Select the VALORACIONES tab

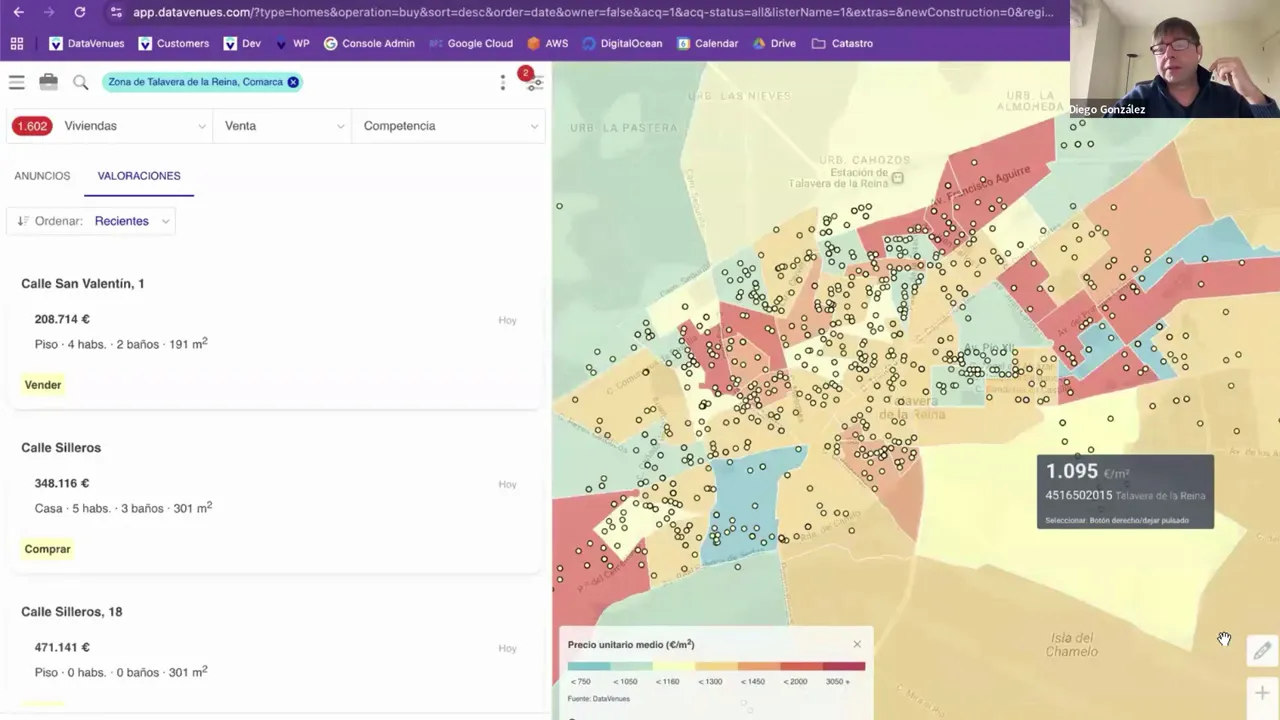[139, 176]
